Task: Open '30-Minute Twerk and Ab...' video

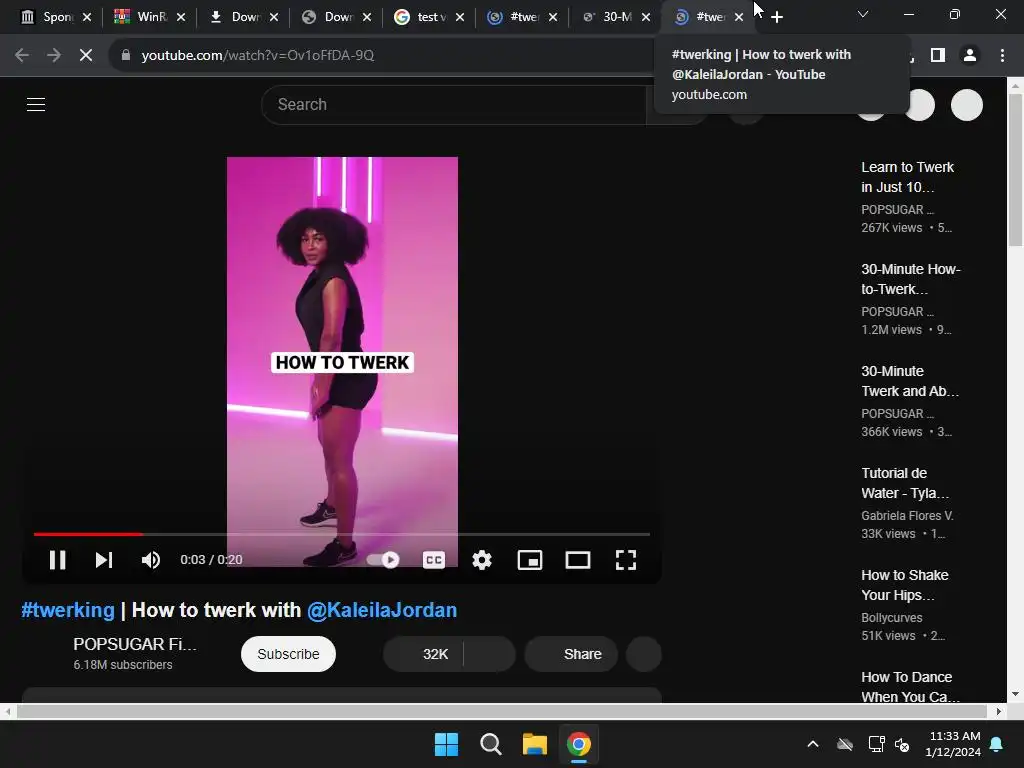Action: click(910, 381)
